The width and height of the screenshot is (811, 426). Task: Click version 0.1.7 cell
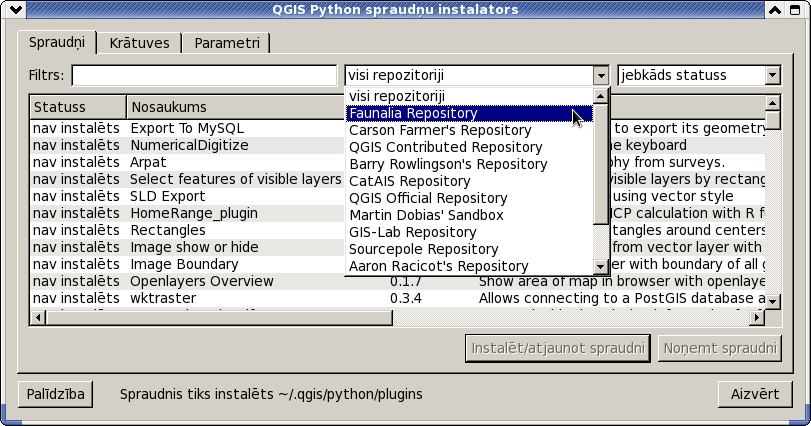[406, 282]
